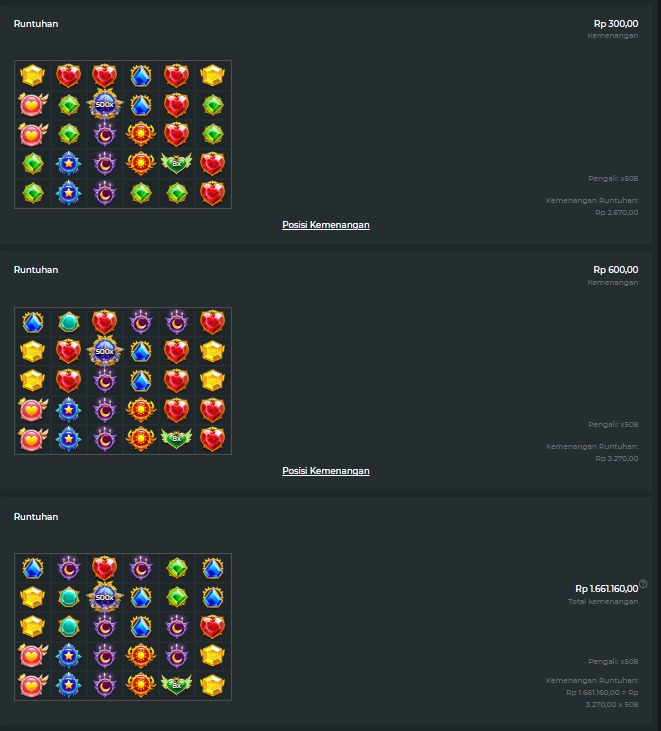Select the 8x winged green heart in third grid
The width and height of the screenshot is (661, 731).
point(176,684)
